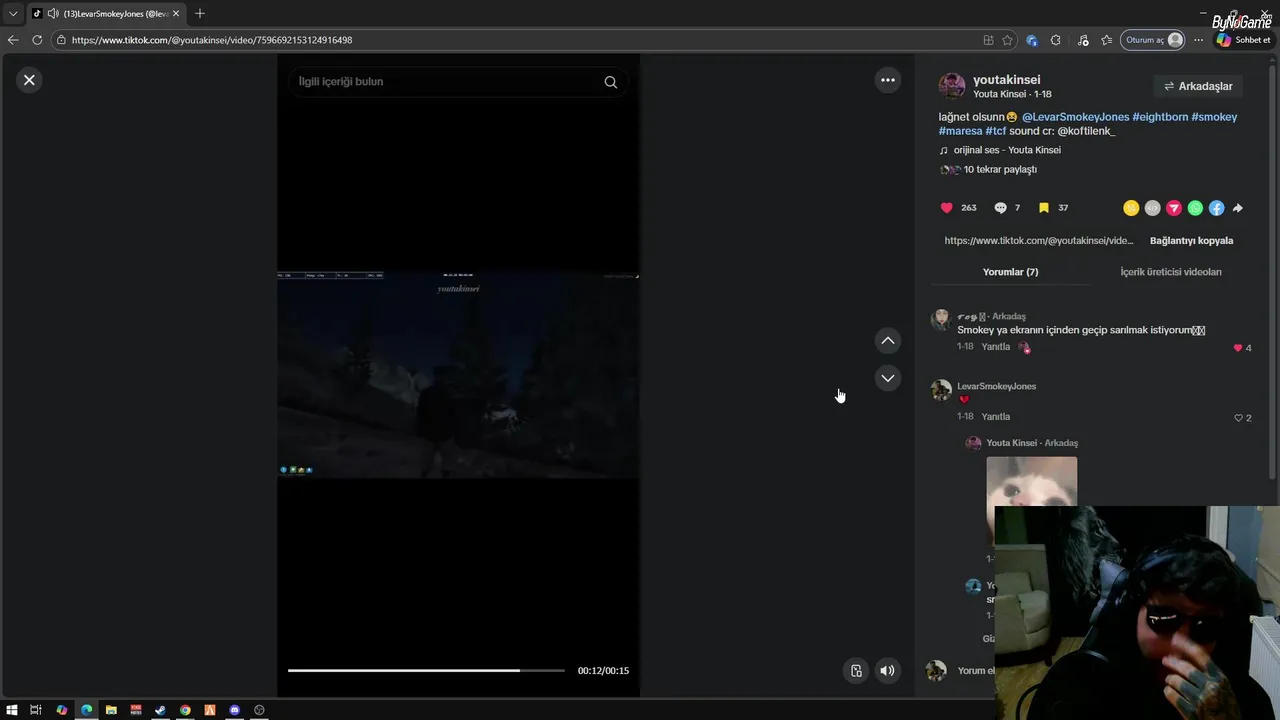This screenshot has width=1280, height=720.
Task: Open the tab search dropdown
Action: [13, 14]
